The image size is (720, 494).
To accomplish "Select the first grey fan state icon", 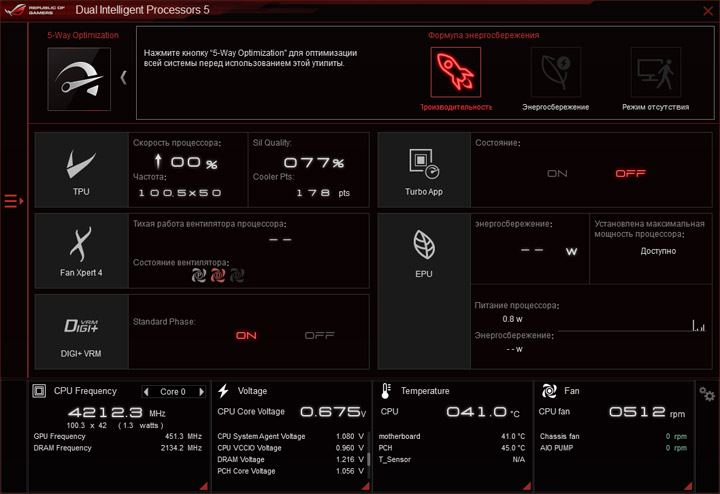I will [x=198, y=275].
